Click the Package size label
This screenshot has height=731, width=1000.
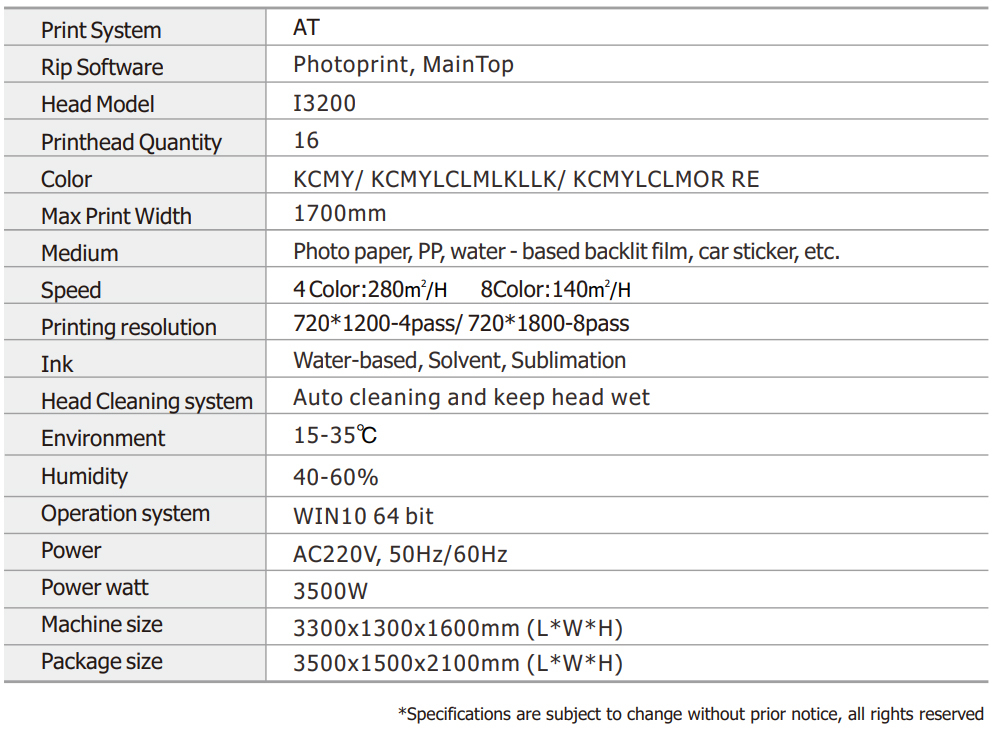pos(102,661)
